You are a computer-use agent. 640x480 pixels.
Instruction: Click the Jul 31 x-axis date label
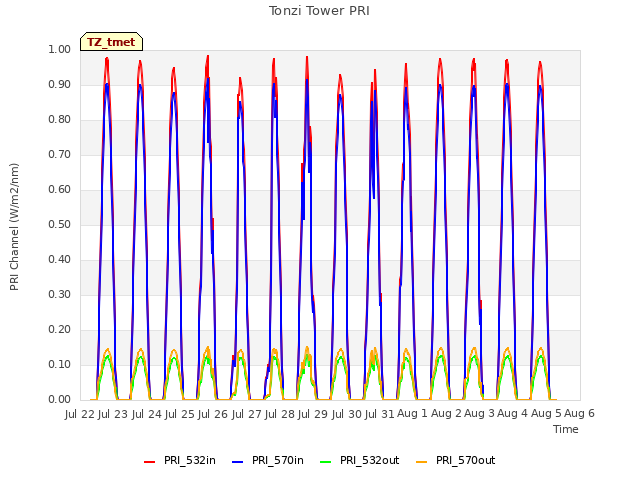(380, 414)
